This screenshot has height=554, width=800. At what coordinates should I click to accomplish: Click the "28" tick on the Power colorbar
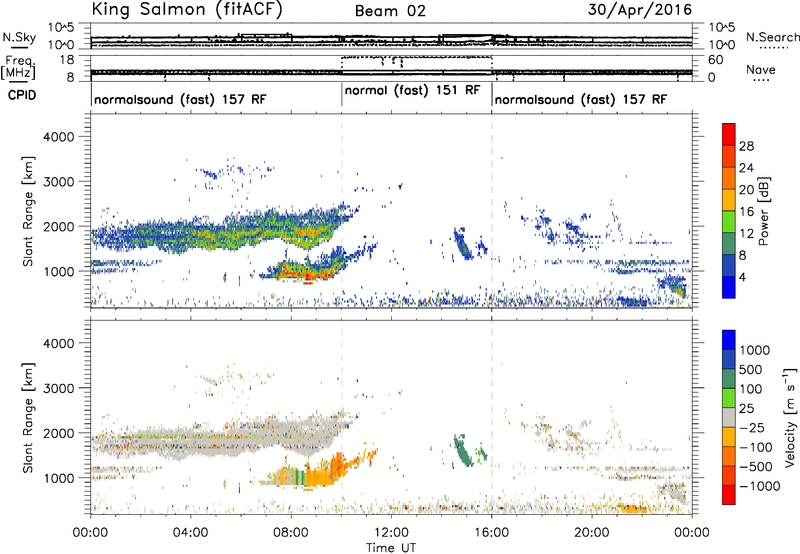click(x=746, y=146)
